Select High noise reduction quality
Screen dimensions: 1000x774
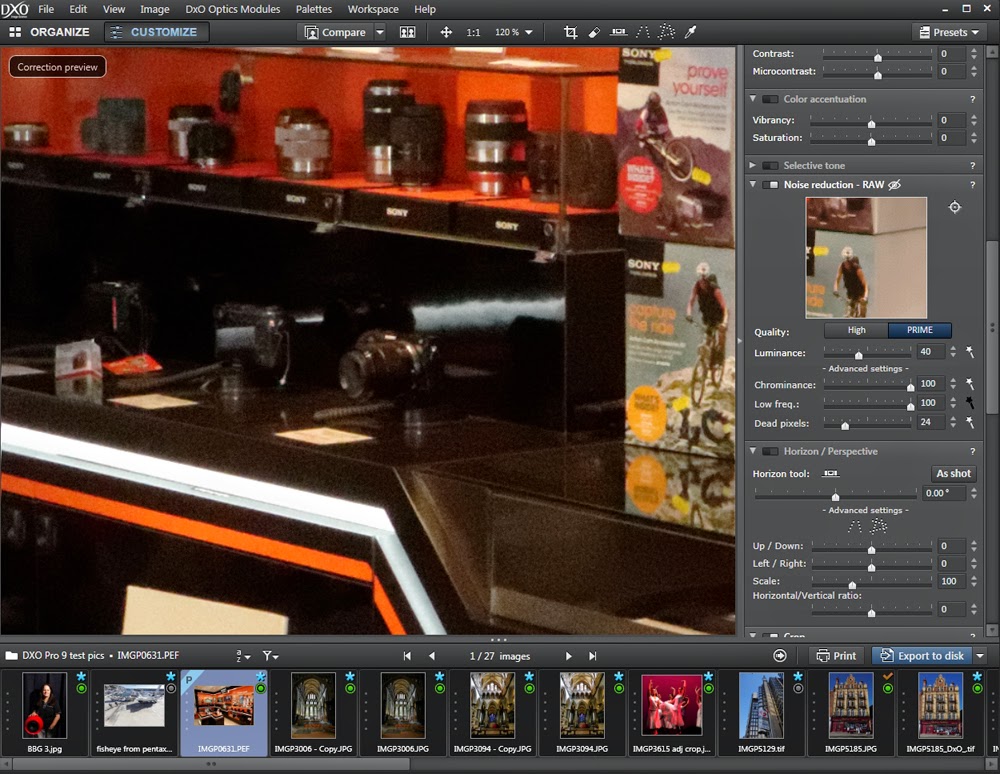[x=856, y=330]
